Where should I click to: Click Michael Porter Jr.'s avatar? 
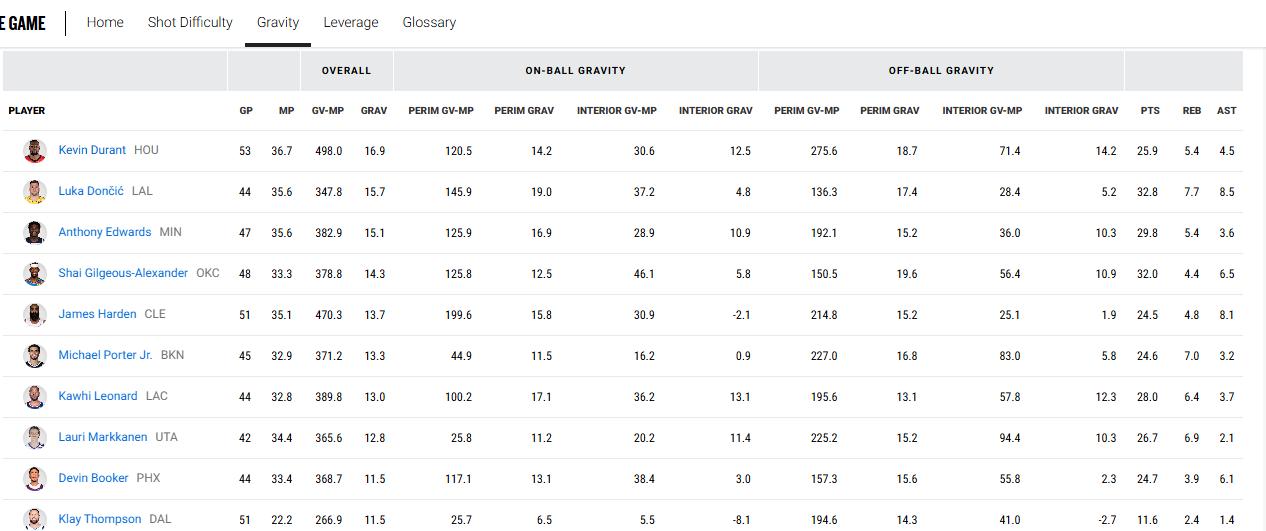tap(35, 356)
